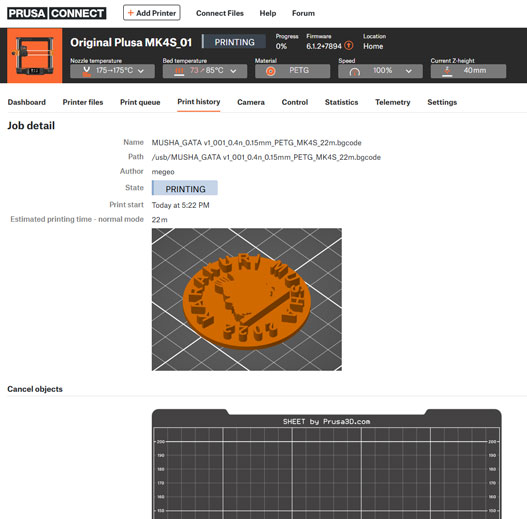The width and height of the screenshot is (527, 519).
Task: Open the Settings tab
Action: tap(442, 102)
